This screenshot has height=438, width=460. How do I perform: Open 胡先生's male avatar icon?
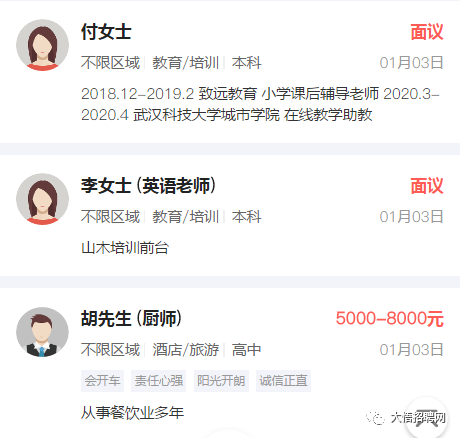pyautogui.click(x=42, y=332)
